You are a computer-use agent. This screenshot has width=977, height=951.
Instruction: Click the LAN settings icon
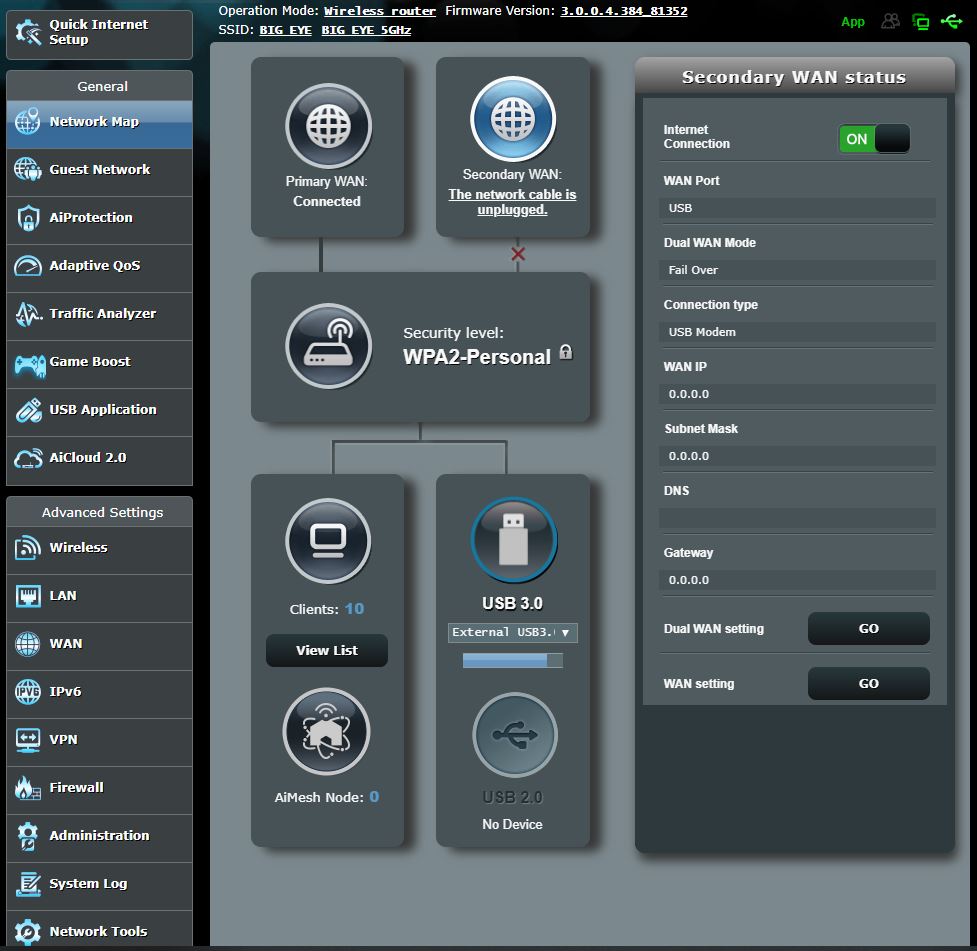pyautogui.click(x=28, y=596)
